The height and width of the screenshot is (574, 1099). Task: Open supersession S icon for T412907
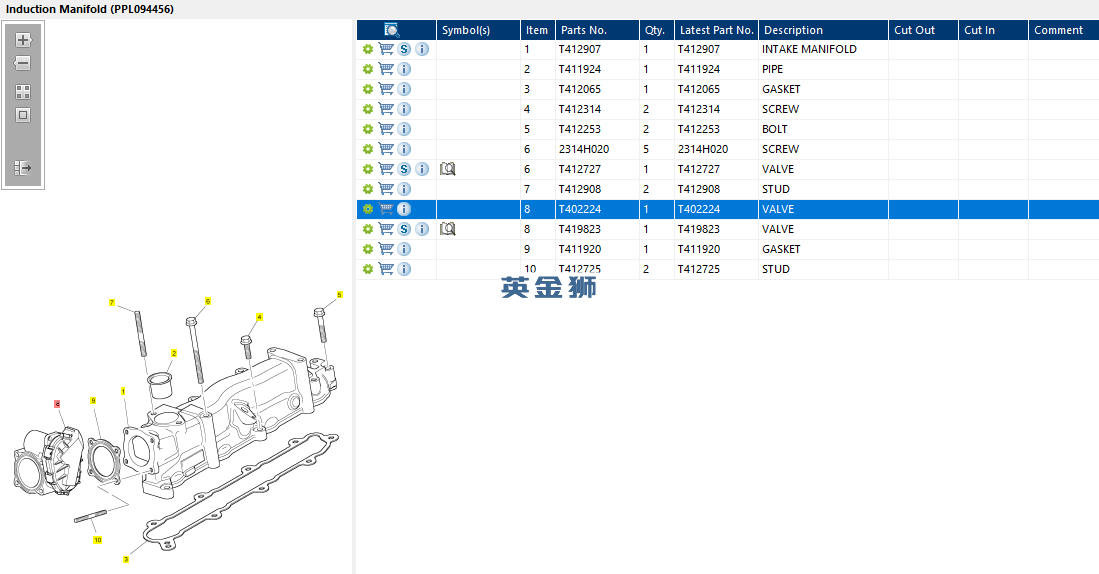[404, 49]
